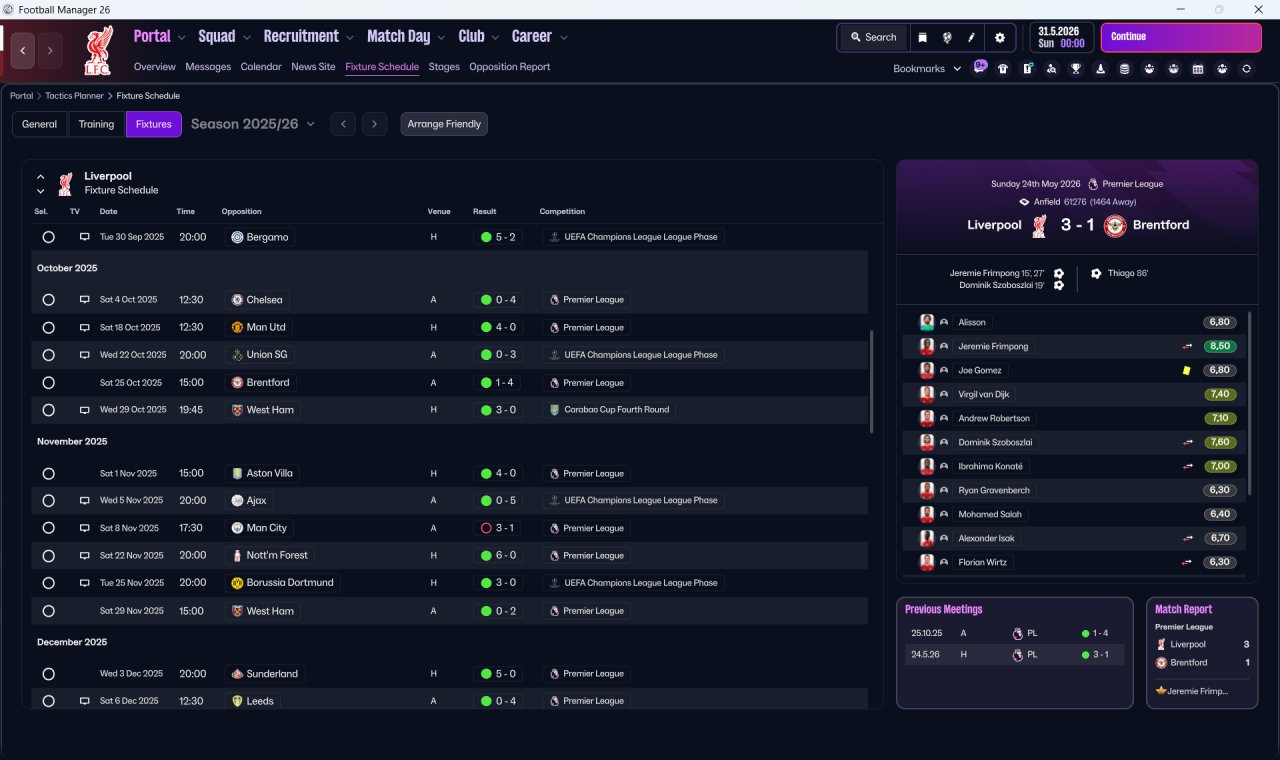This screenshot has width=1280, height=760.
Task: Click the 31.5.2026 date and time box
Action: tap(1061, 37)
